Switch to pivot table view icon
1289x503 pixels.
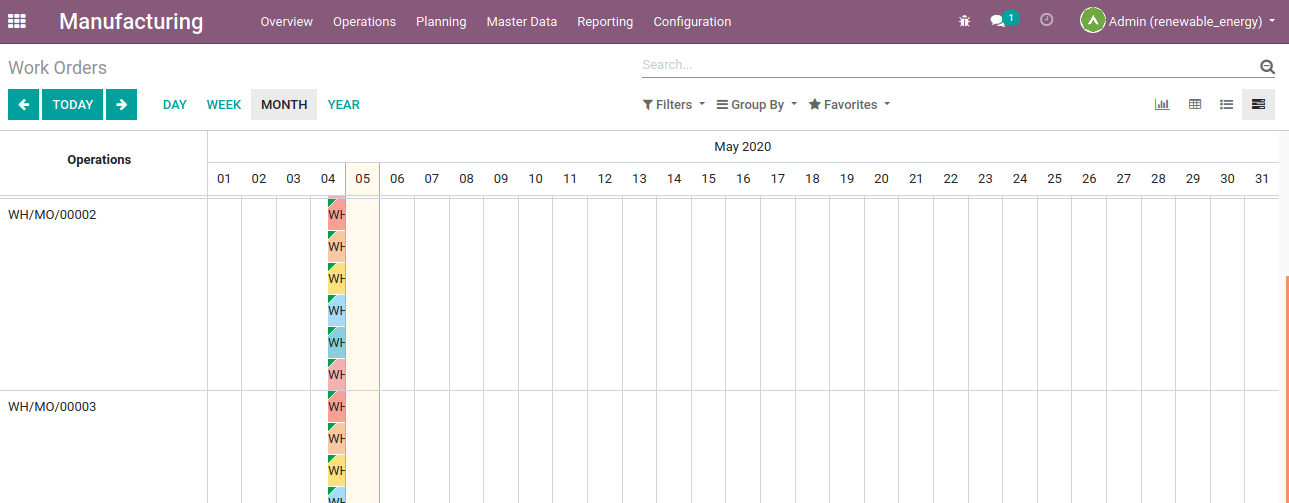click(1194, 104)
